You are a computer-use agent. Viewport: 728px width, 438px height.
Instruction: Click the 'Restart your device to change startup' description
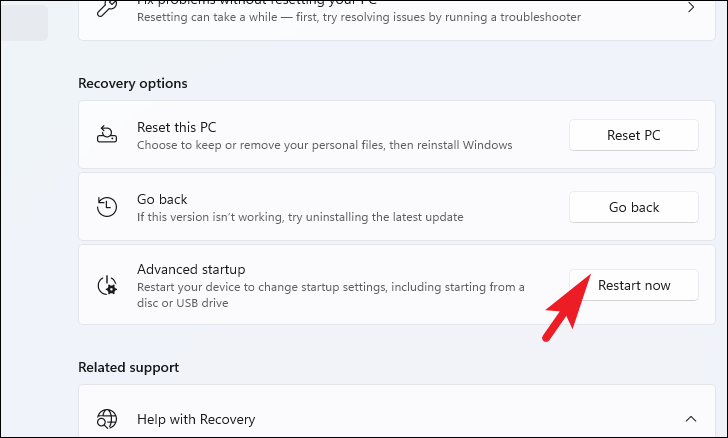click(331, 295)
